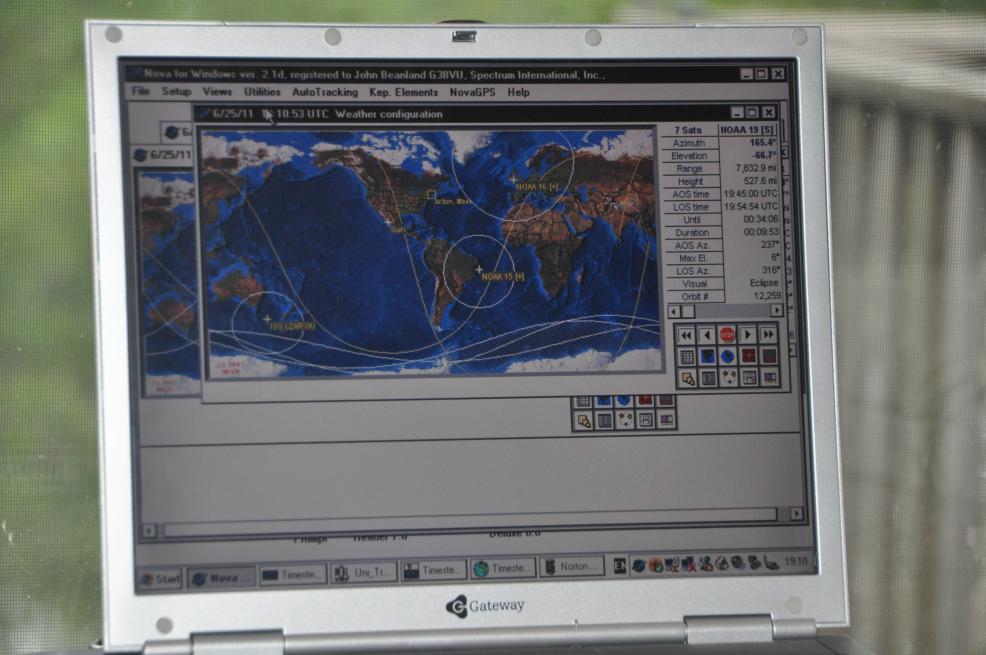Screen dimensions: 986x655
Task: Select the NOAA 15 satellite on the map
Action: tap(479, 269)
